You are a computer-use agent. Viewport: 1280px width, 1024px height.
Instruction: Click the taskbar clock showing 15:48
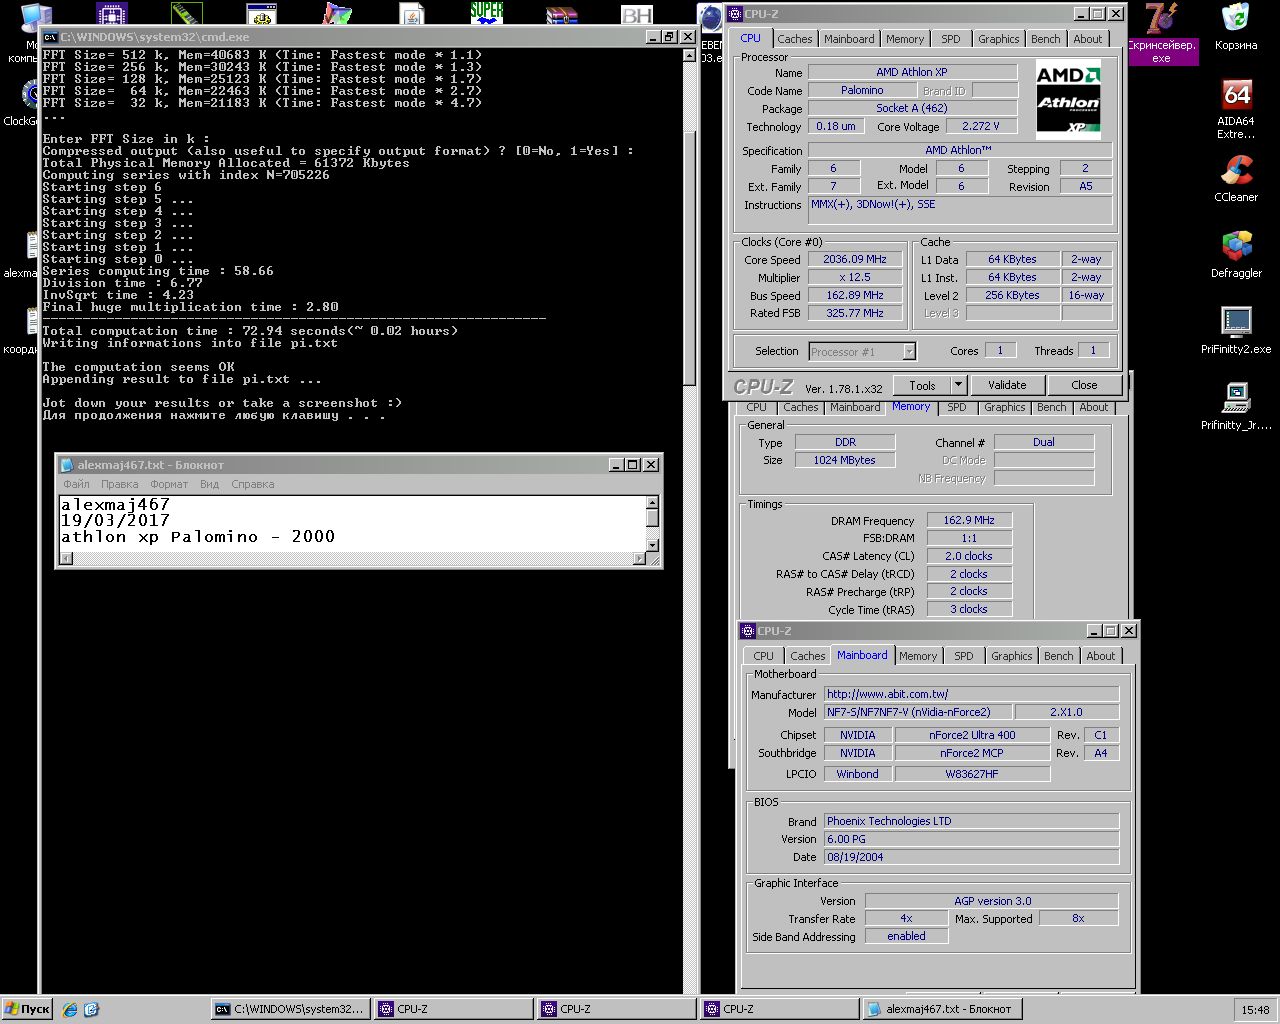1255,1010
